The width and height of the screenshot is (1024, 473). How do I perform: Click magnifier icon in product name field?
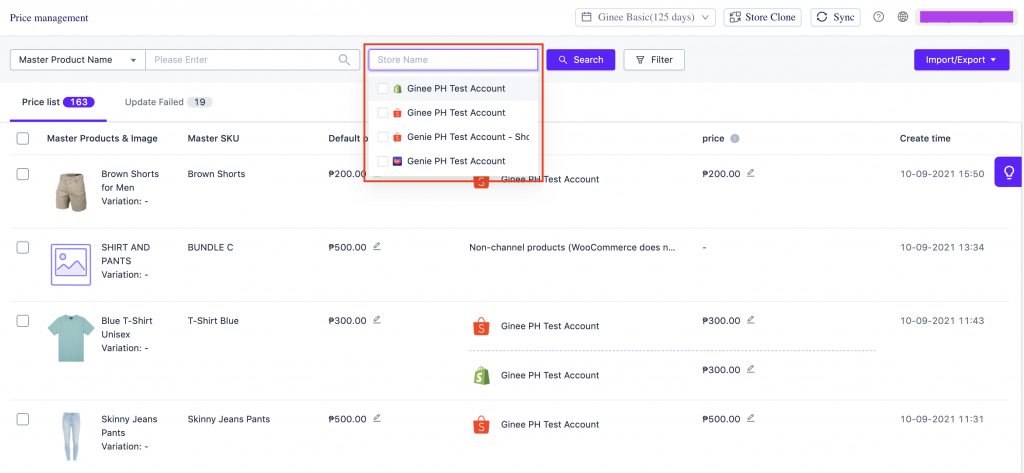pyautogui.click(x=344, y=59)
